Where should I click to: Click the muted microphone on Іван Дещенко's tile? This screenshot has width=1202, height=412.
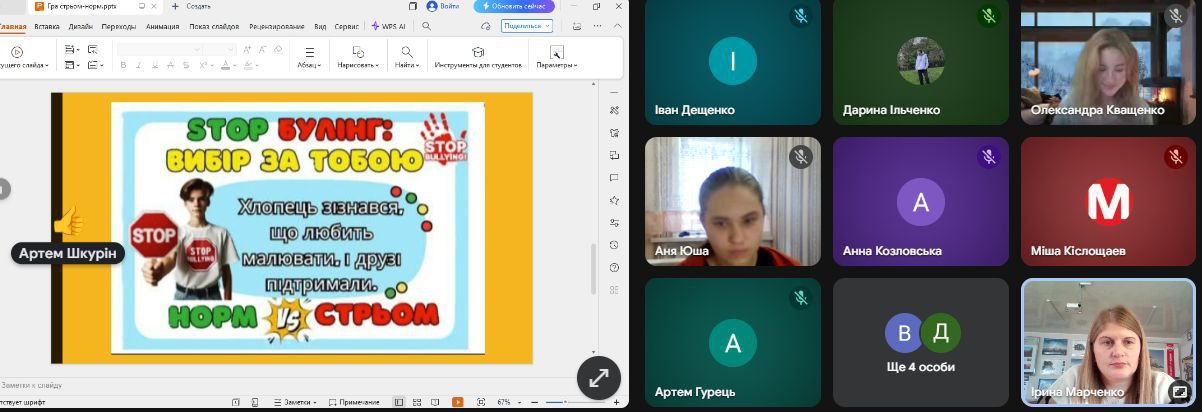800,16
